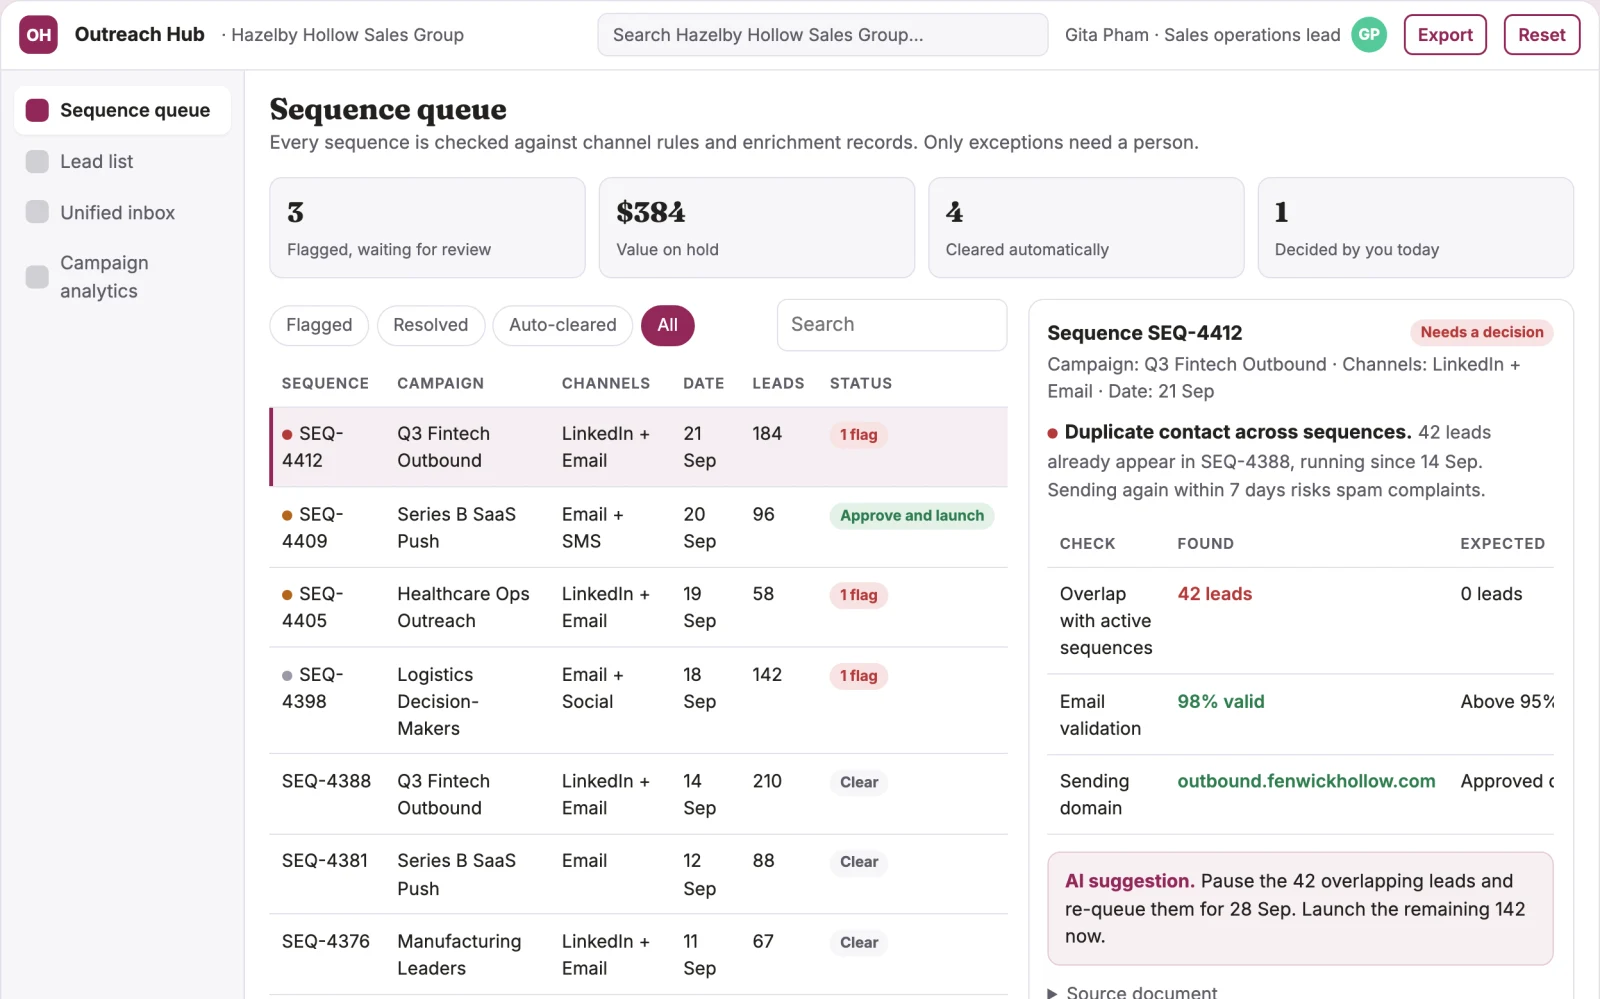Click the Sequence queue sidebar icon
1600x999 pixels.
click(x=37, y=110)
